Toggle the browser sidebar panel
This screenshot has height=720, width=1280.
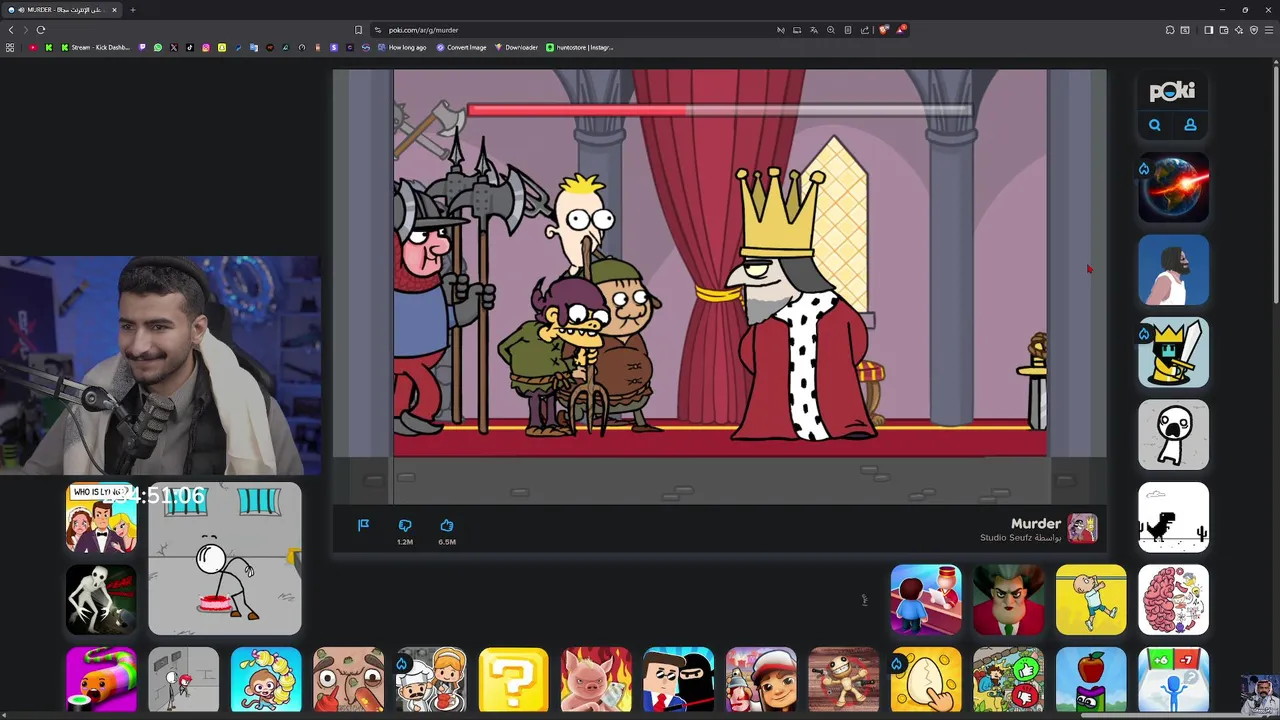1208,30
